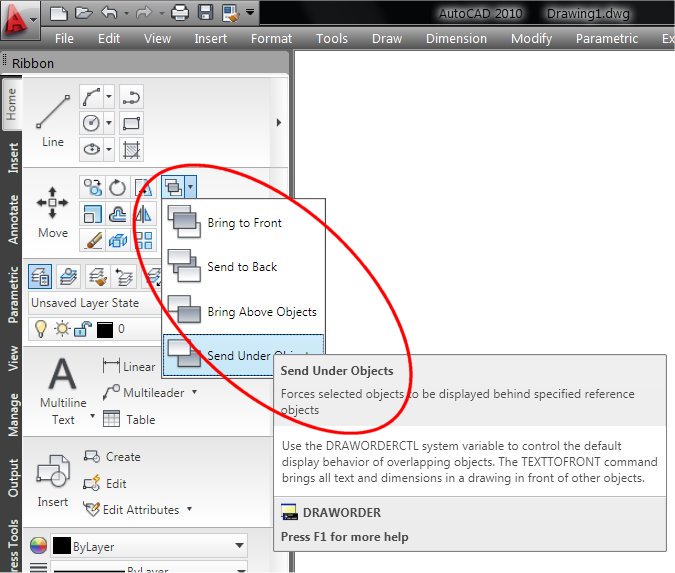Image resolution: width=675 pixels, height=573 pixels.
Task: Insert a Table
Action: [129, 419]
